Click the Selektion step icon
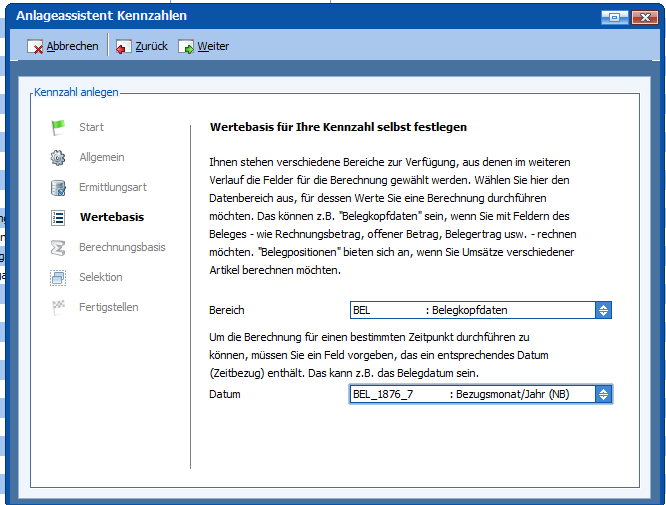666x505 pixels. click(x=58, y=277)
